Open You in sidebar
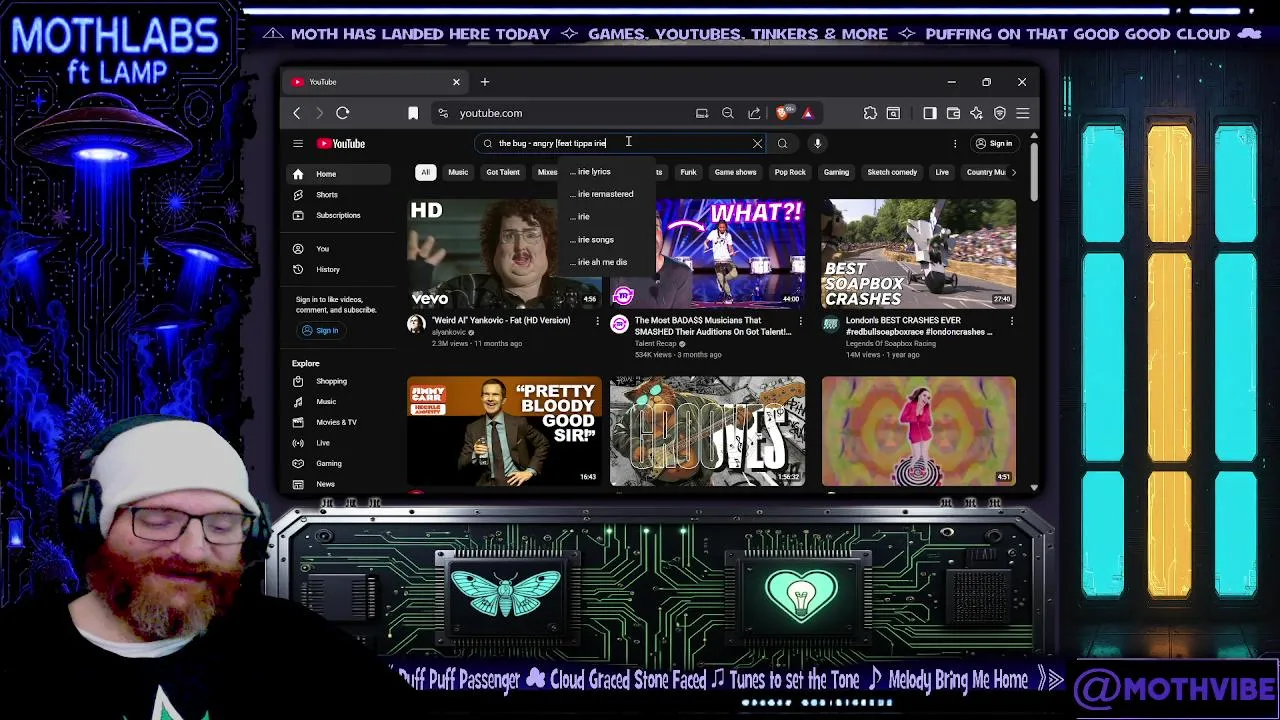This screenshot has height=720, width=1280. point(340,249)
